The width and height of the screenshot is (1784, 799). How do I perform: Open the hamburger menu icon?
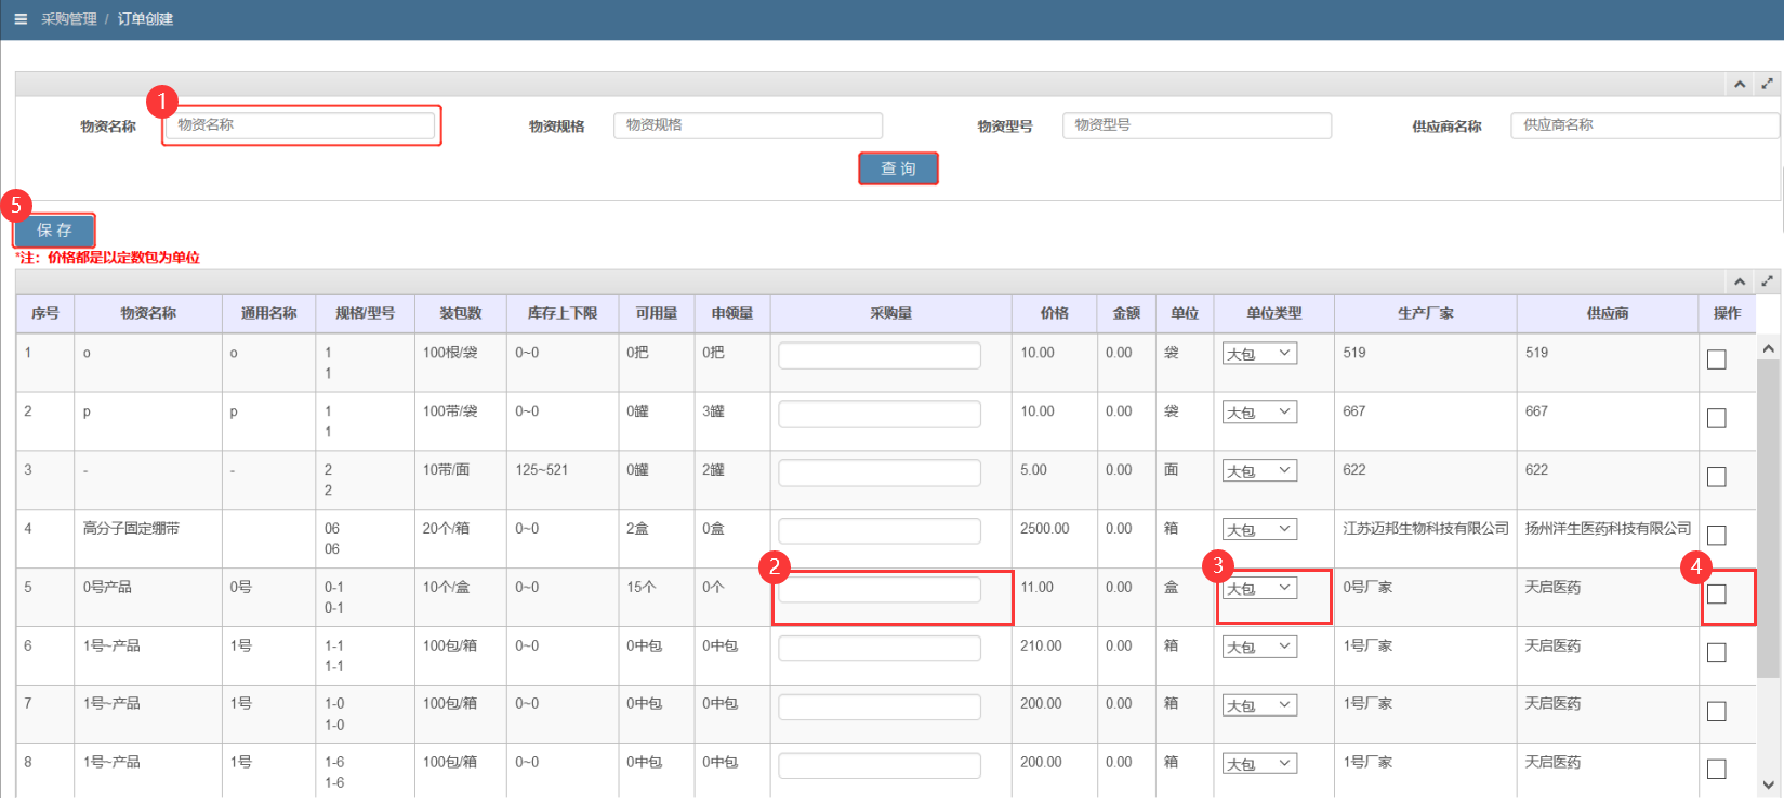tap(20, 19)
